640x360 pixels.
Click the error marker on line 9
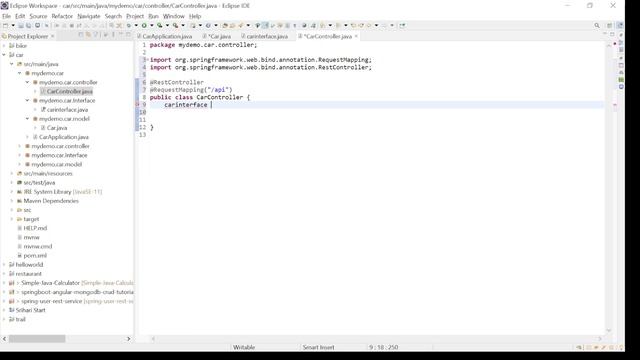(x=138, y=105)
